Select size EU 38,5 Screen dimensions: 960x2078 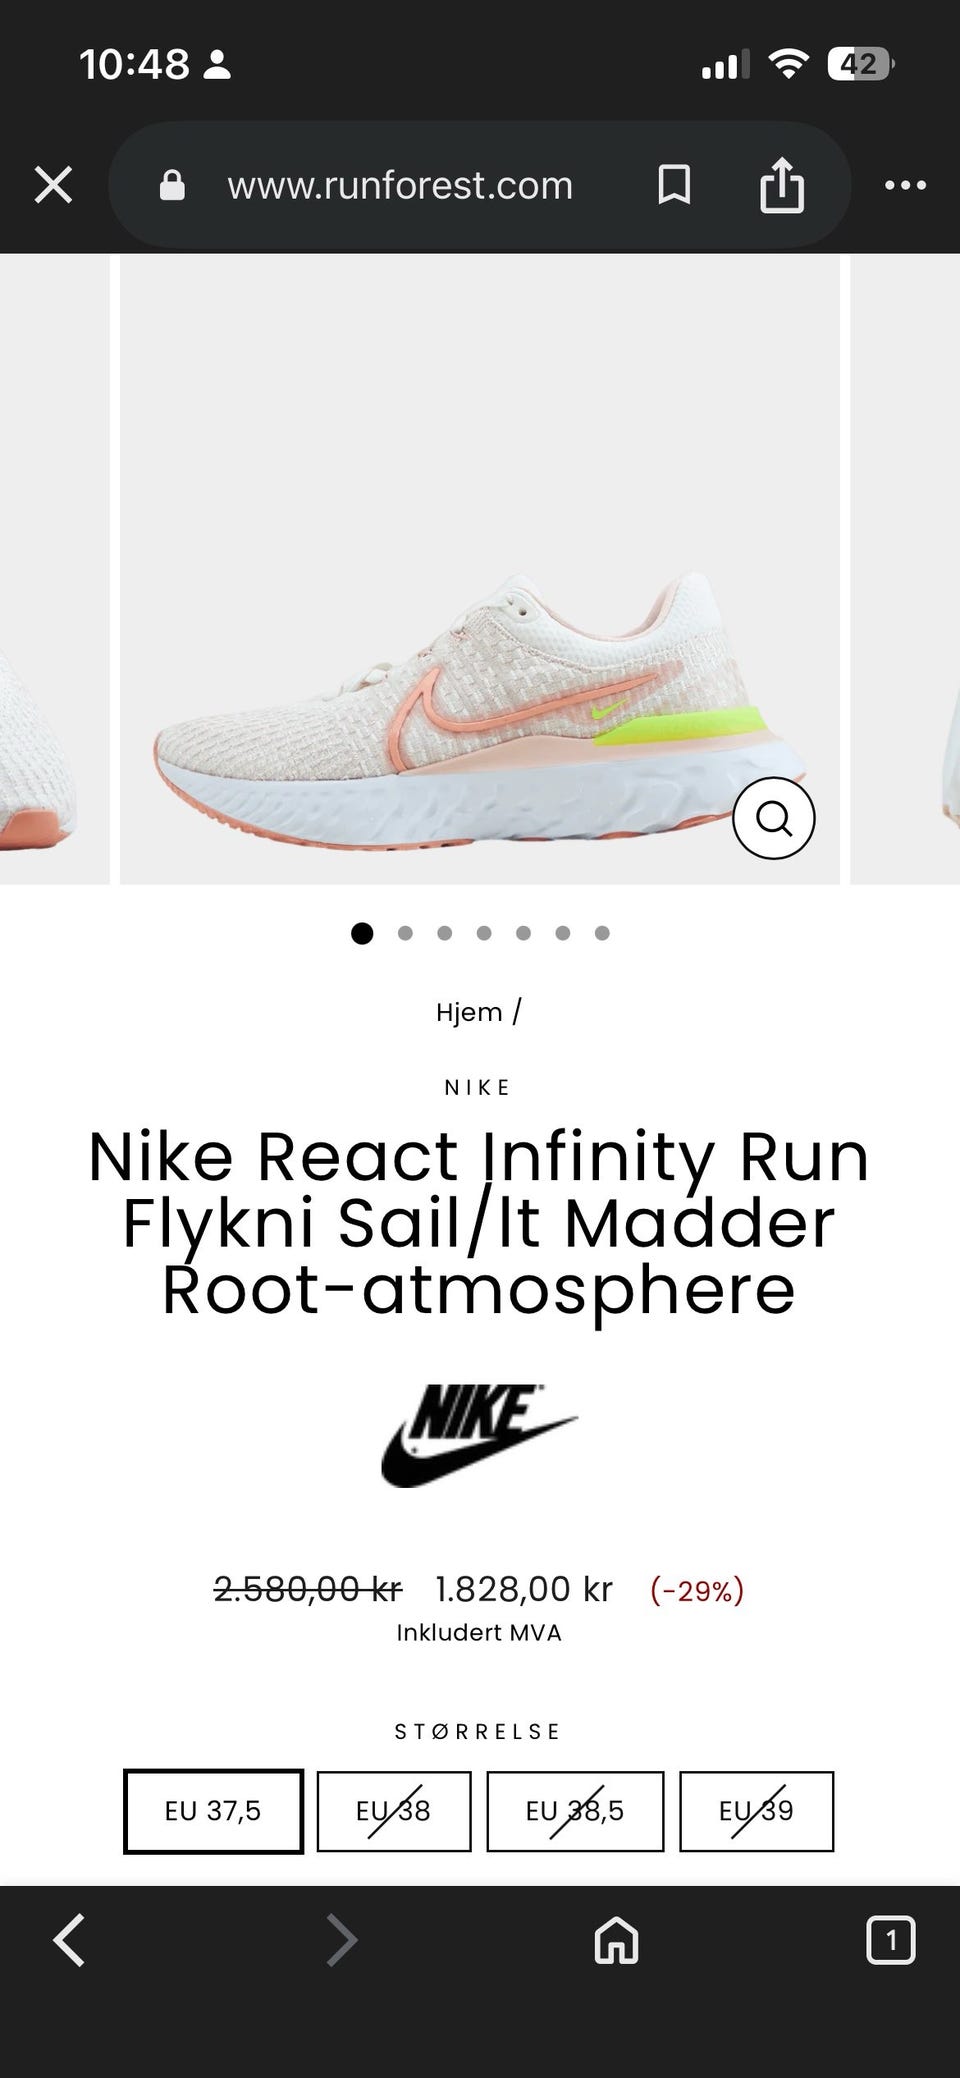coord(575,1811)
